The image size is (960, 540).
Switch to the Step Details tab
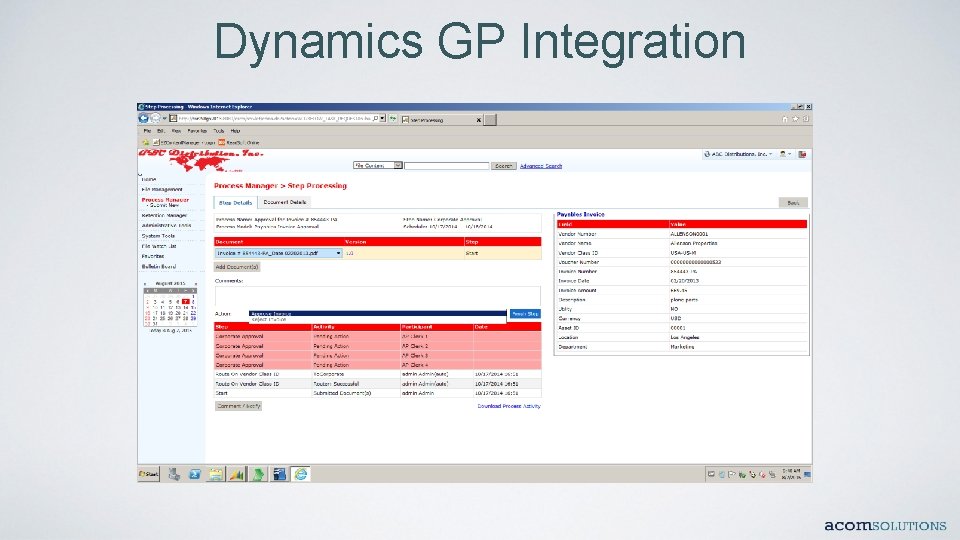click(235, 203)
